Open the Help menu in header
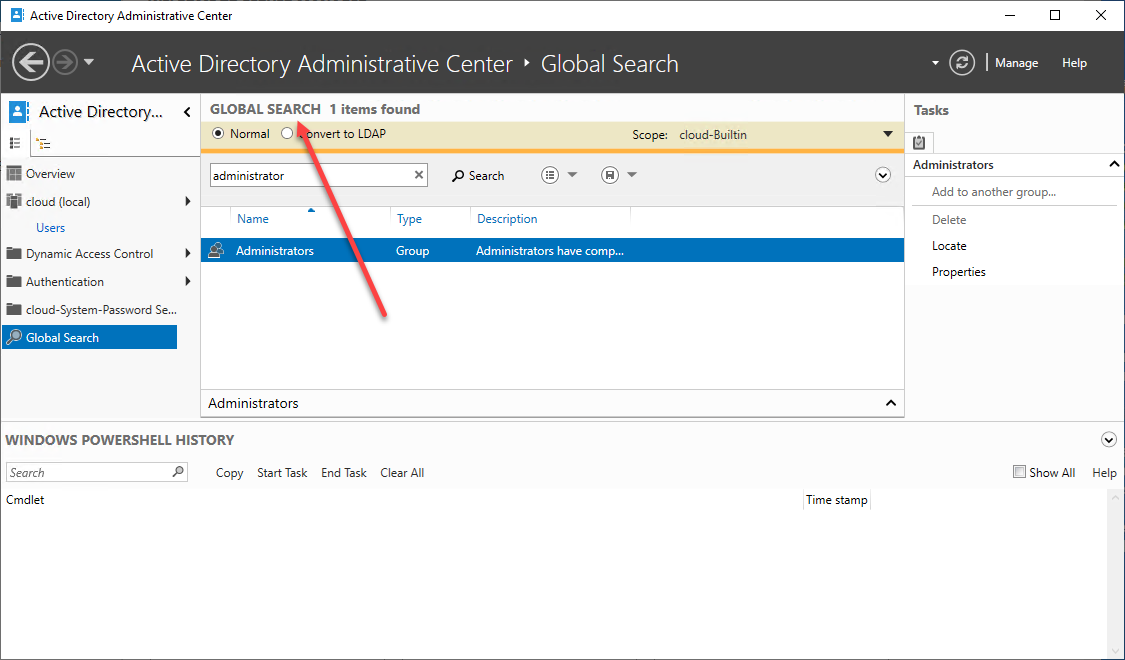1125x660 pixels. coord(1074,63)
